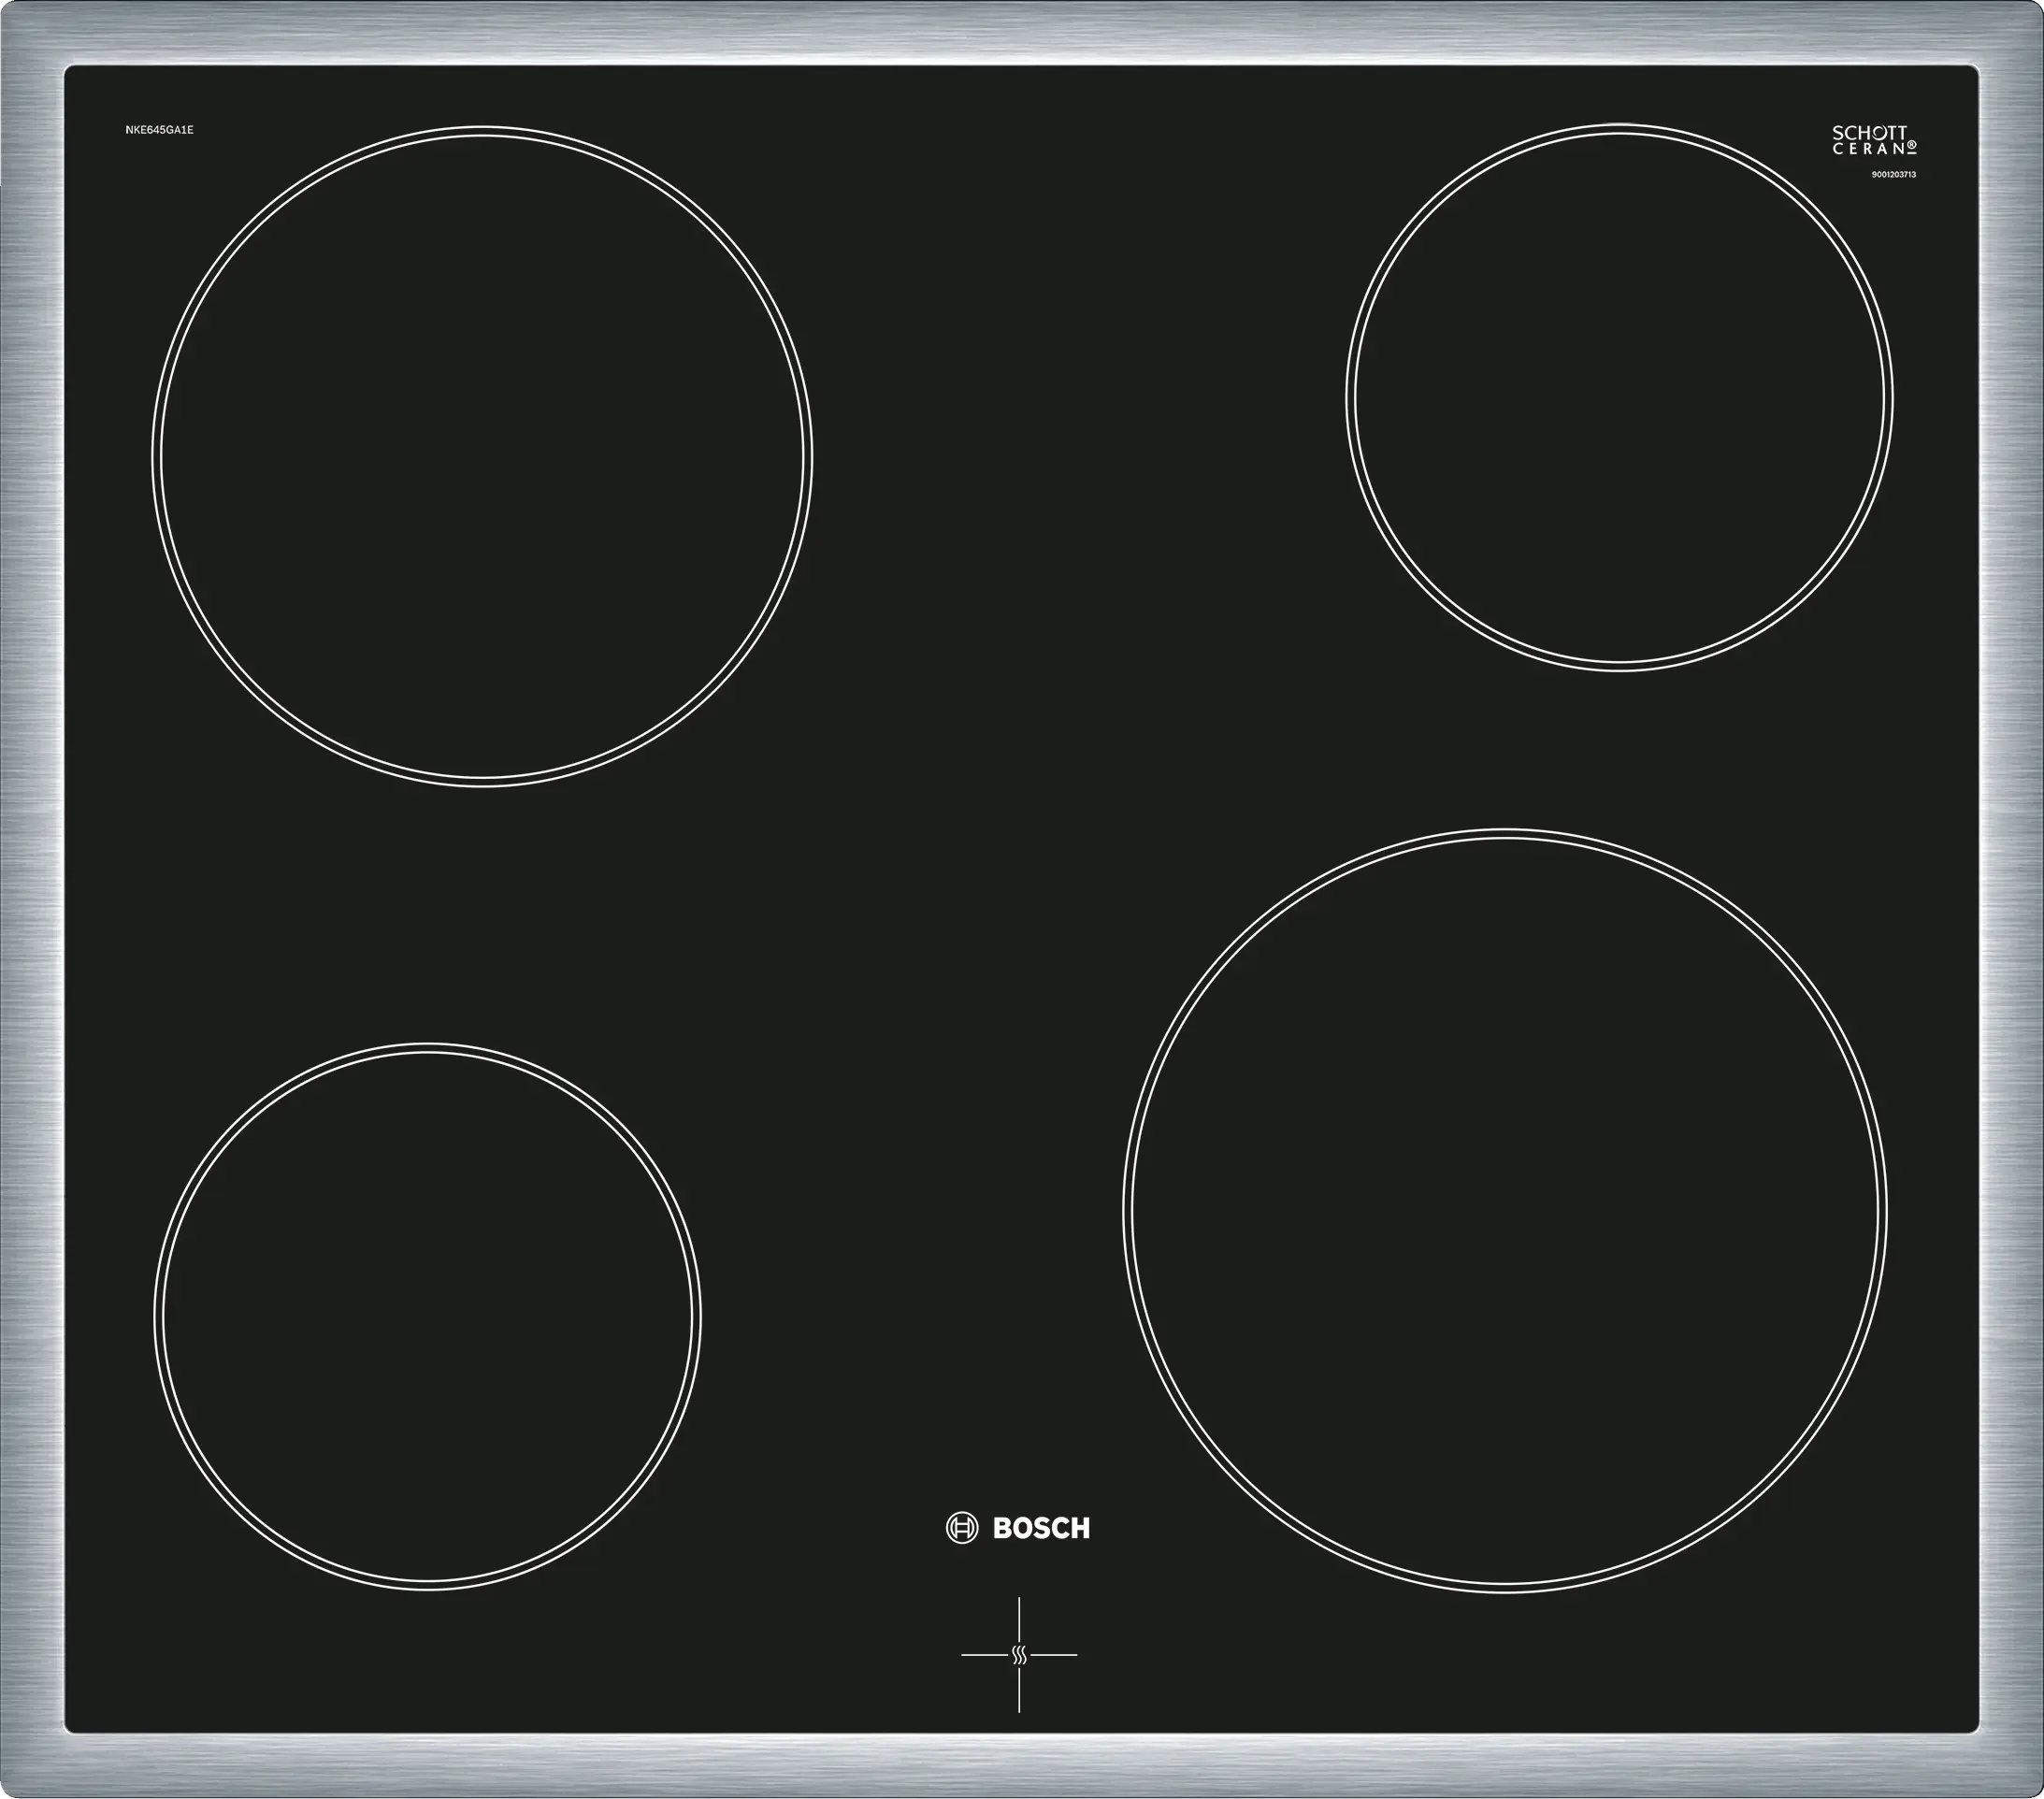This screenshot has height=1799, width=2044.
Task: Click the model number NKE645GA1E
Action: (x=159, y=130)
